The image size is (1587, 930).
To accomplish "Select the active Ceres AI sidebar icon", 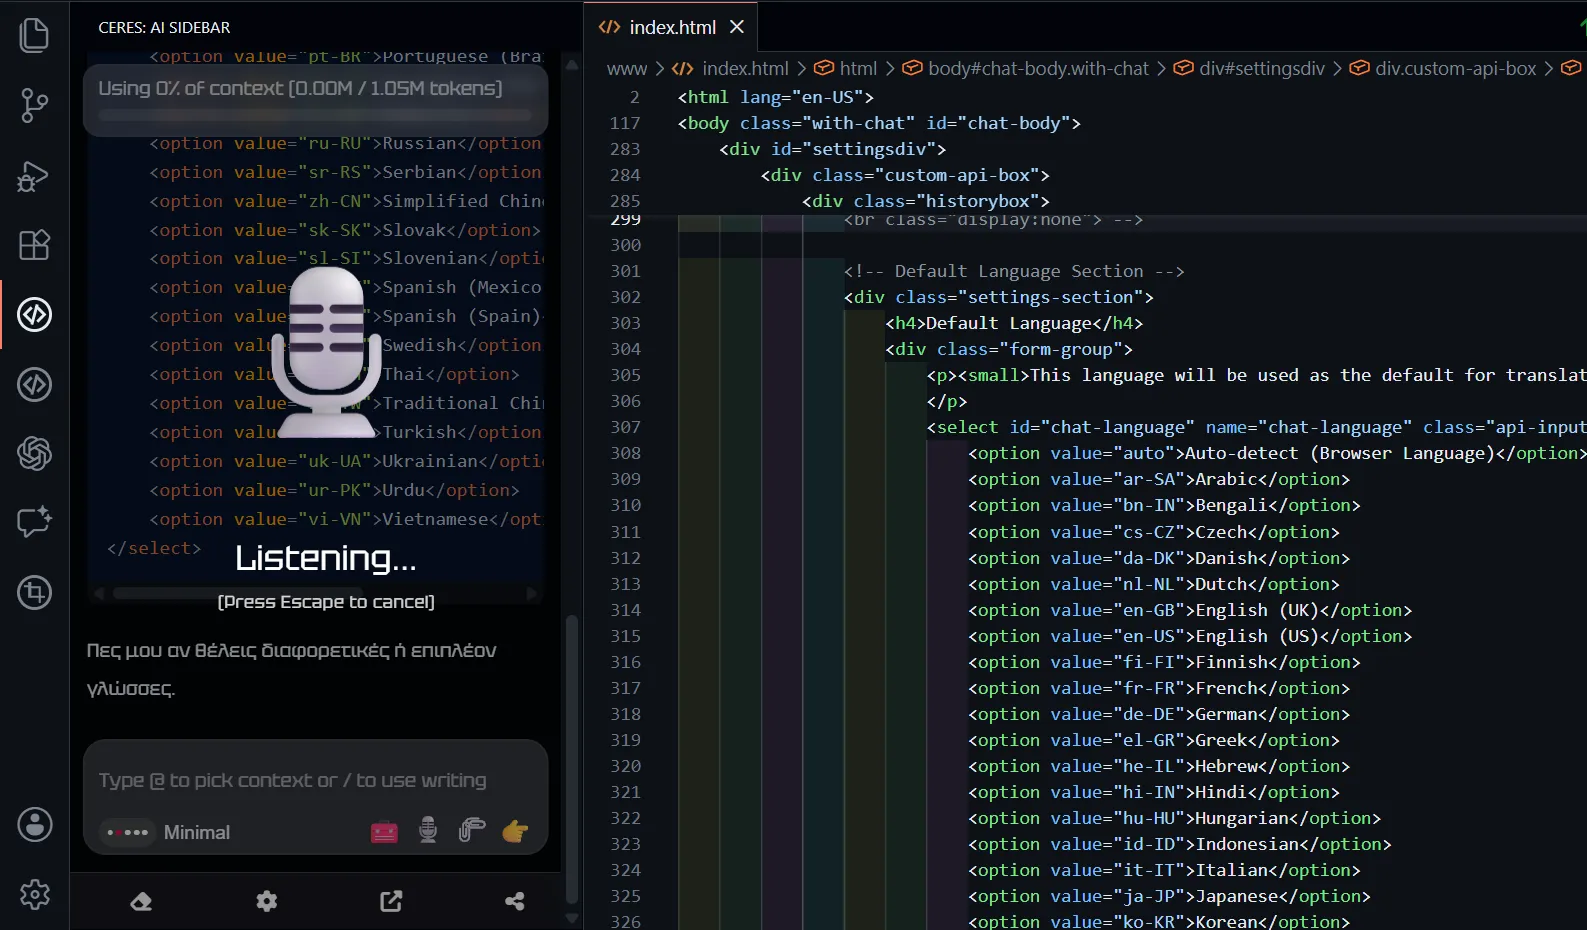I will [35, 315].
